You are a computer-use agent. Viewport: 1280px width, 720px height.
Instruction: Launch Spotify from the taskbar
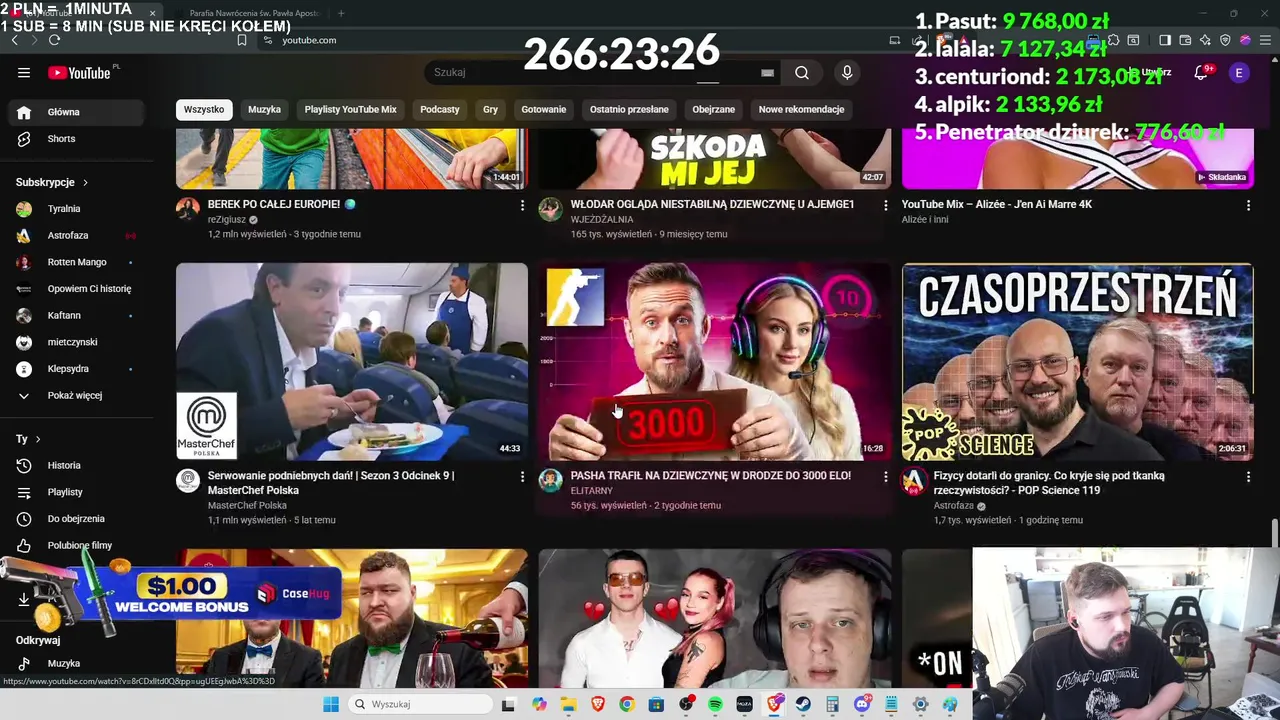[x=715, y=704]
